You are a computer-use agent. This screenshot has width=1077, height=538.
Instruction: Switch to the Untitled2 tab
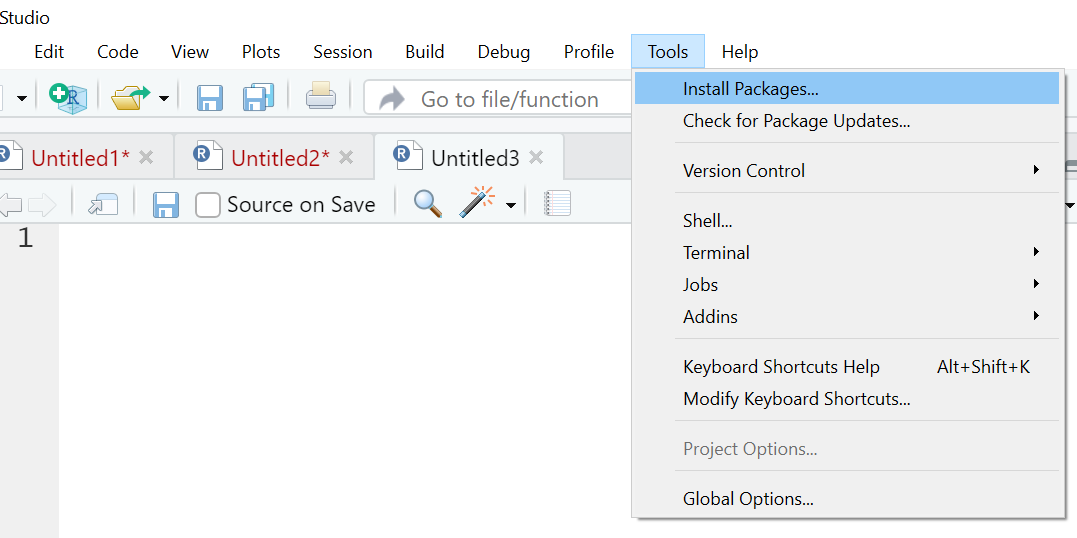tap(280, 158)
